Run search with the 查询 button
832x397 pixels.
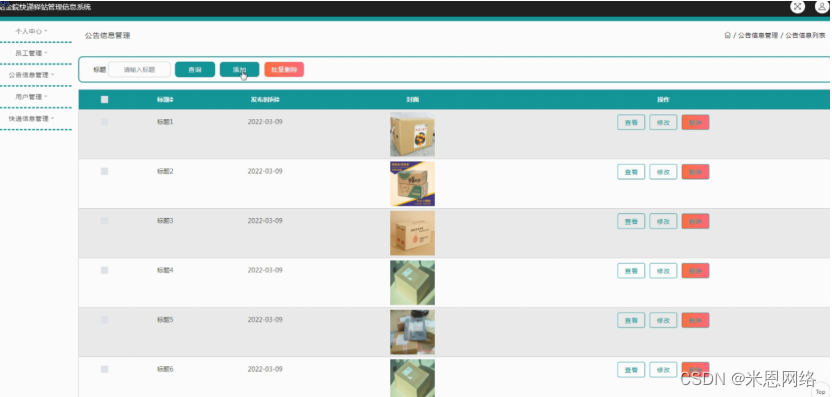[x=195, y=70]
